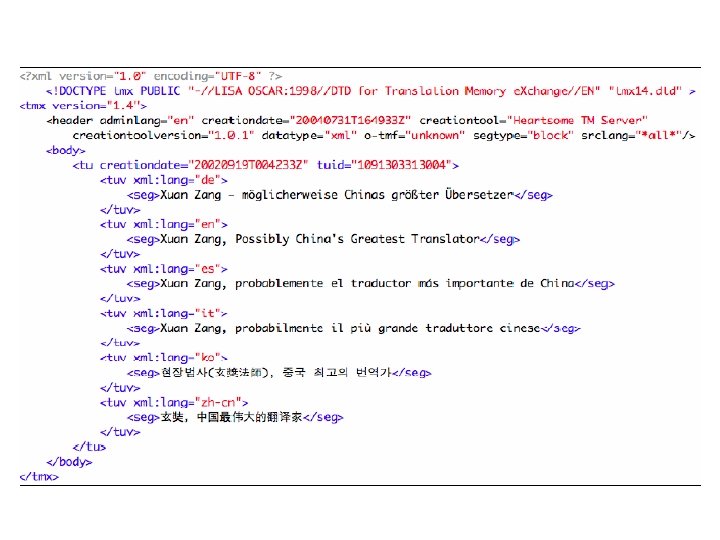This screenshot has height=540, width=720.
Task: Click the Korean segment line
Action: 279,372
